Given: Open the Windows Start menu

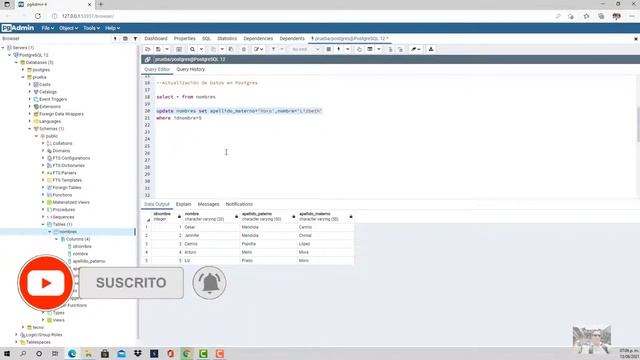Looking at the screenshot, I should coord(7,353).
